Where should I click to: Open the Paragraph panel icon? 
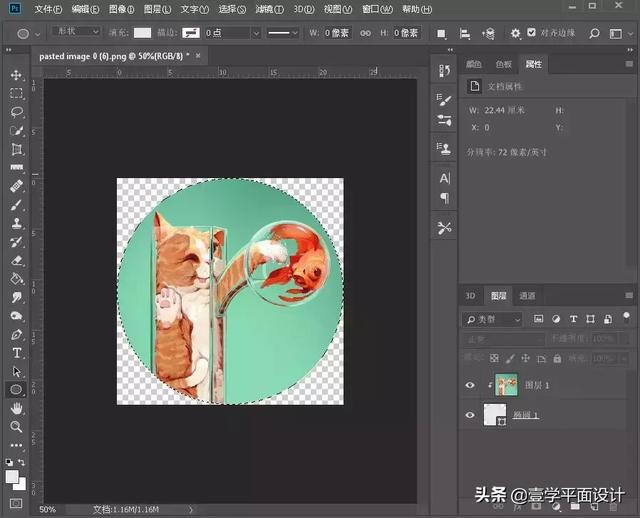pos(444,198)
